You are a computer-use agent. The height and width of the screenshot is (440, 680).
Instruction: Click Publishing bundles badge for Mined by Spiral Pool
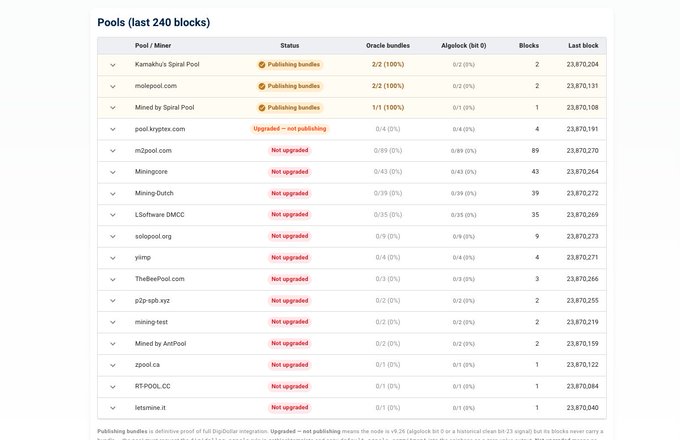pos(289,108)
